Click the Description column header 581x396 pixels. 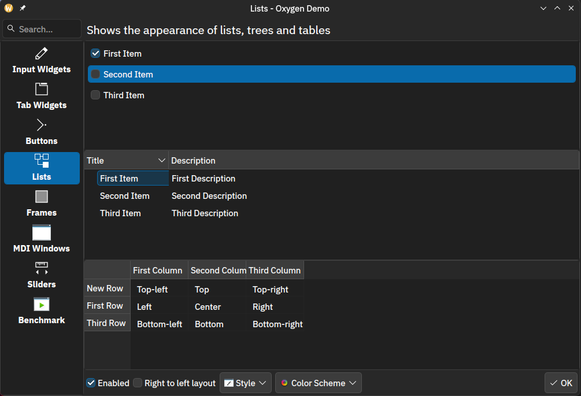coord(374,160)
